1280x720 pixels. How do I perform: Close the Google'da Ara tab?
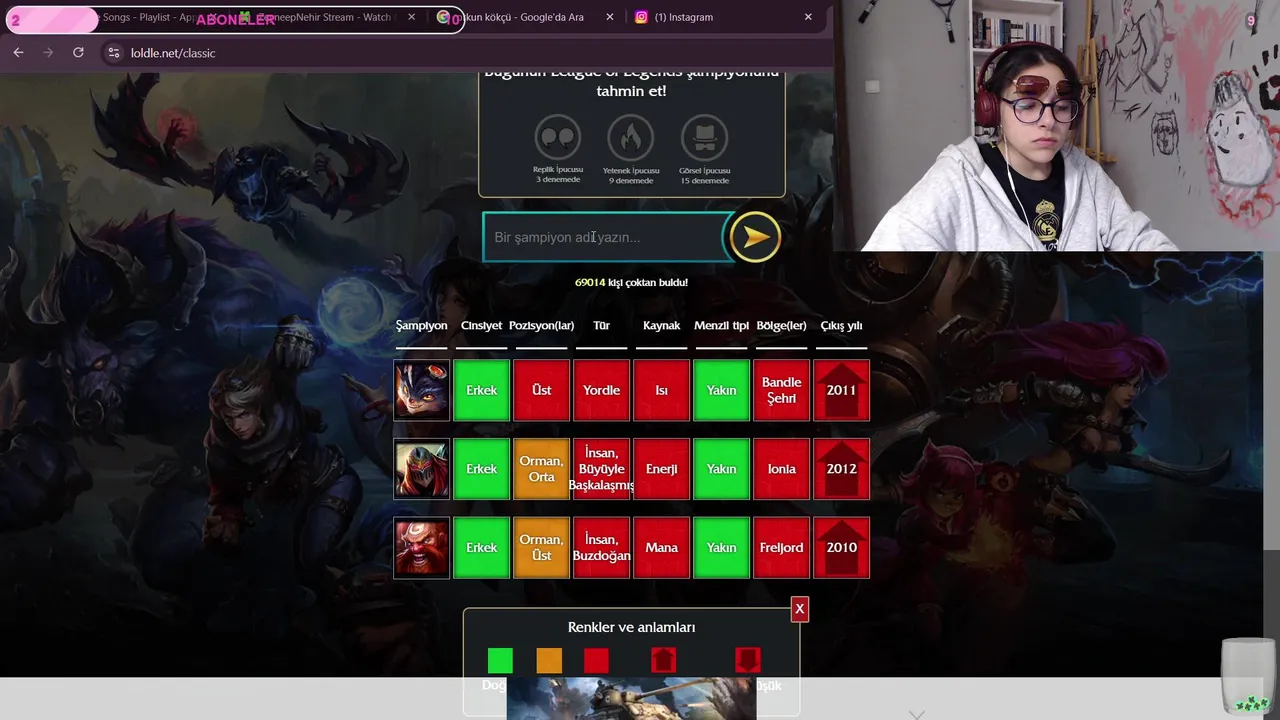[x=610, y=17]
